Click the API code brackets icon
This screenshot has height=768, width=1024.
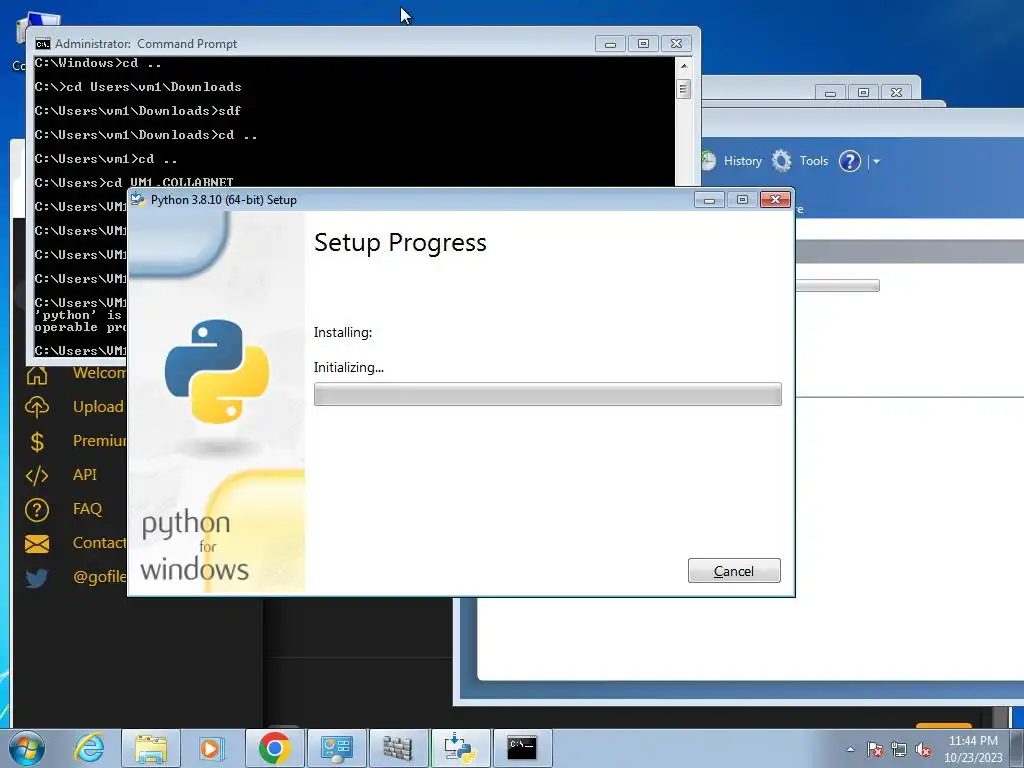37,475
